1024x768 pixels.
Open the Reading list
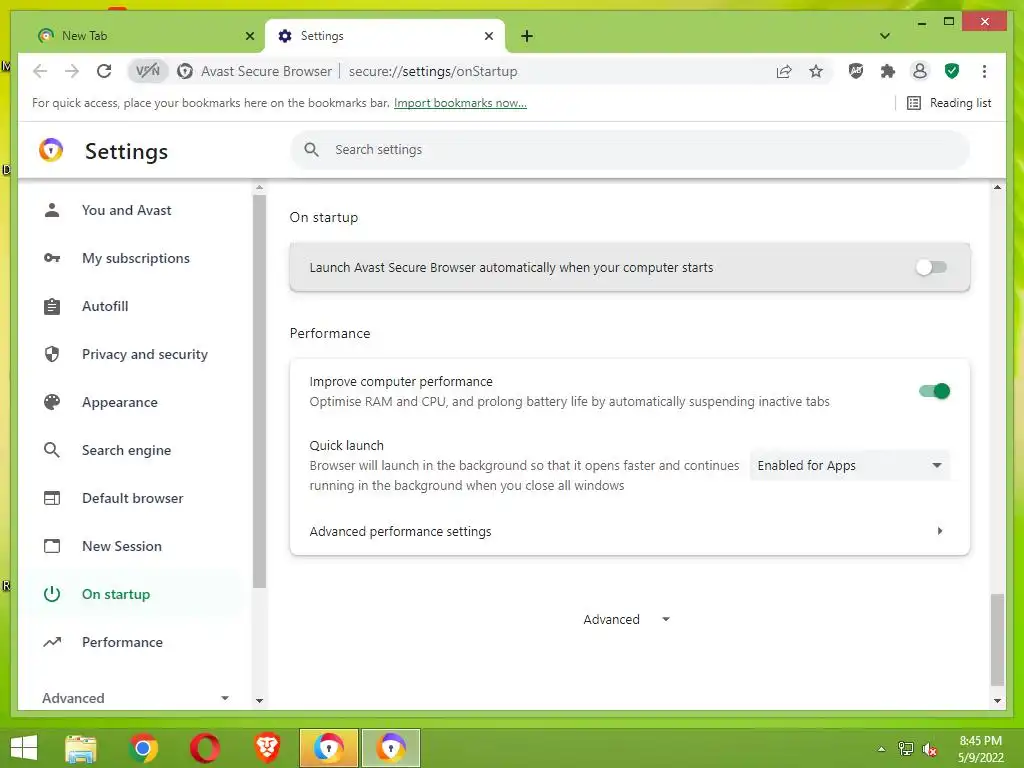pyautogui.click(x=950, y=103)
